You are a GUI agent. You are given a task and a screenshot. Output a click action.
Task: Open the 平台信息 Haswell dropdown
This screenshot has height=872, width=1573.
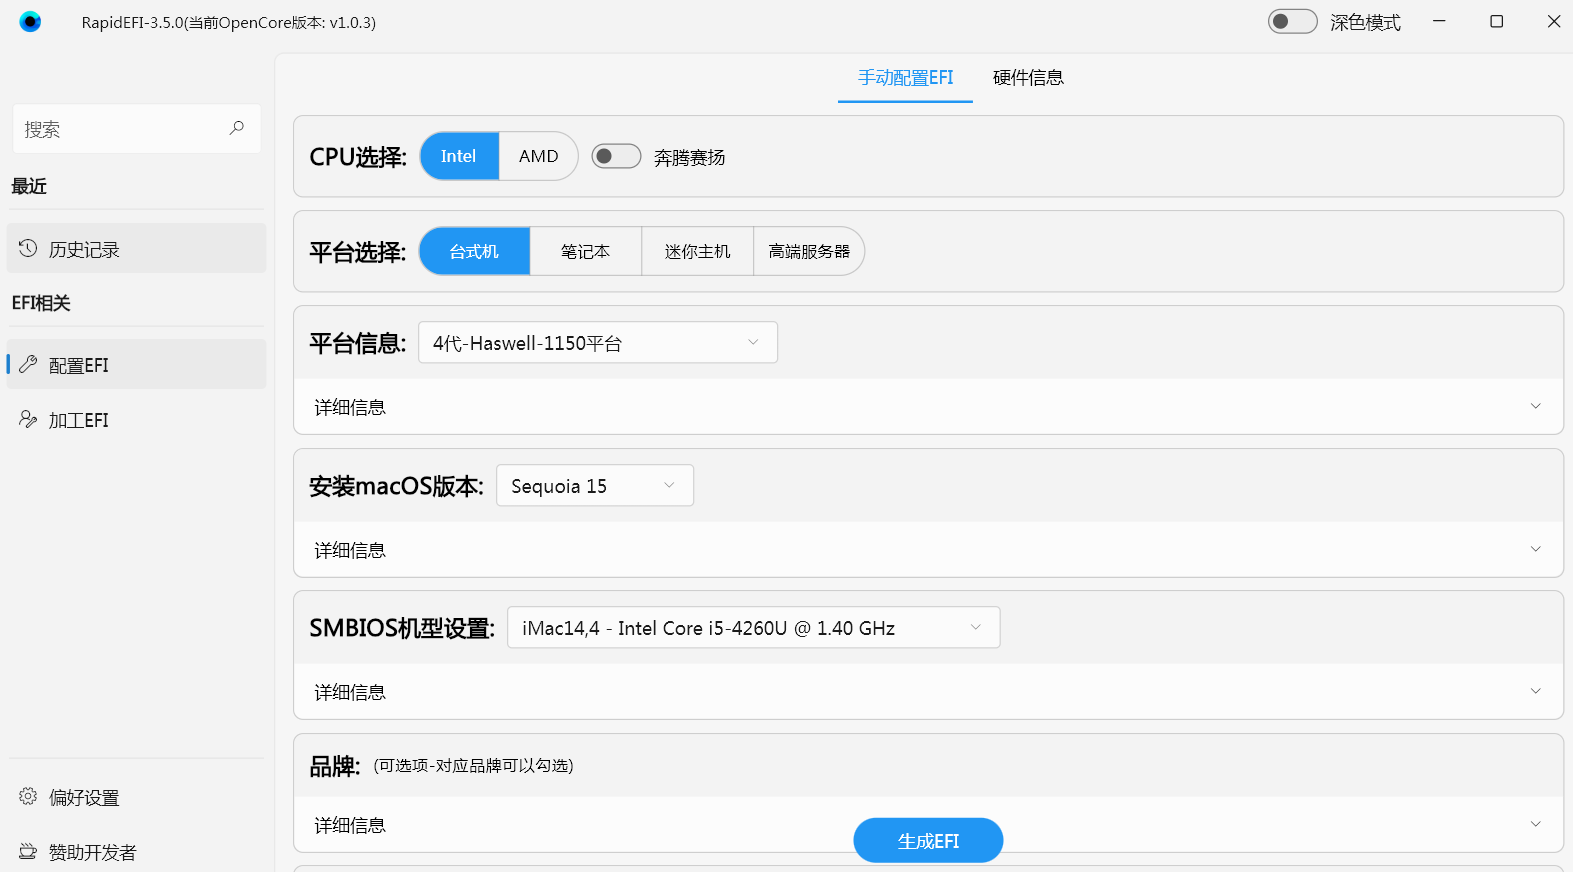tap(598, 343)
